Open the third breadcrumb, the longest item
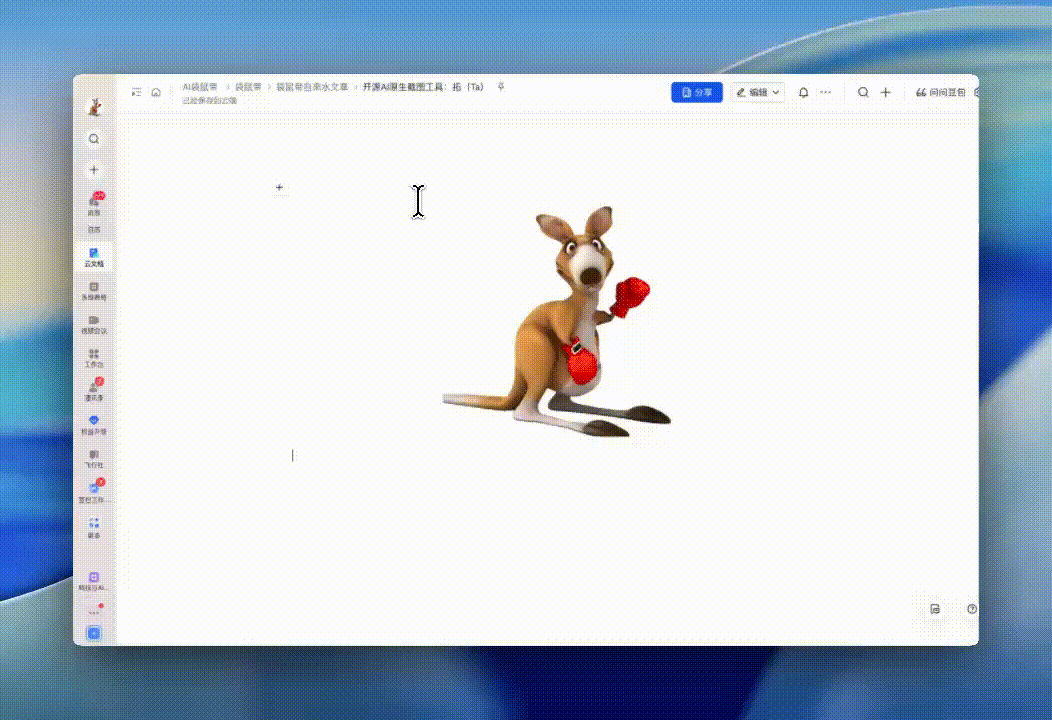1052x720 pixels. click(313, 87)
